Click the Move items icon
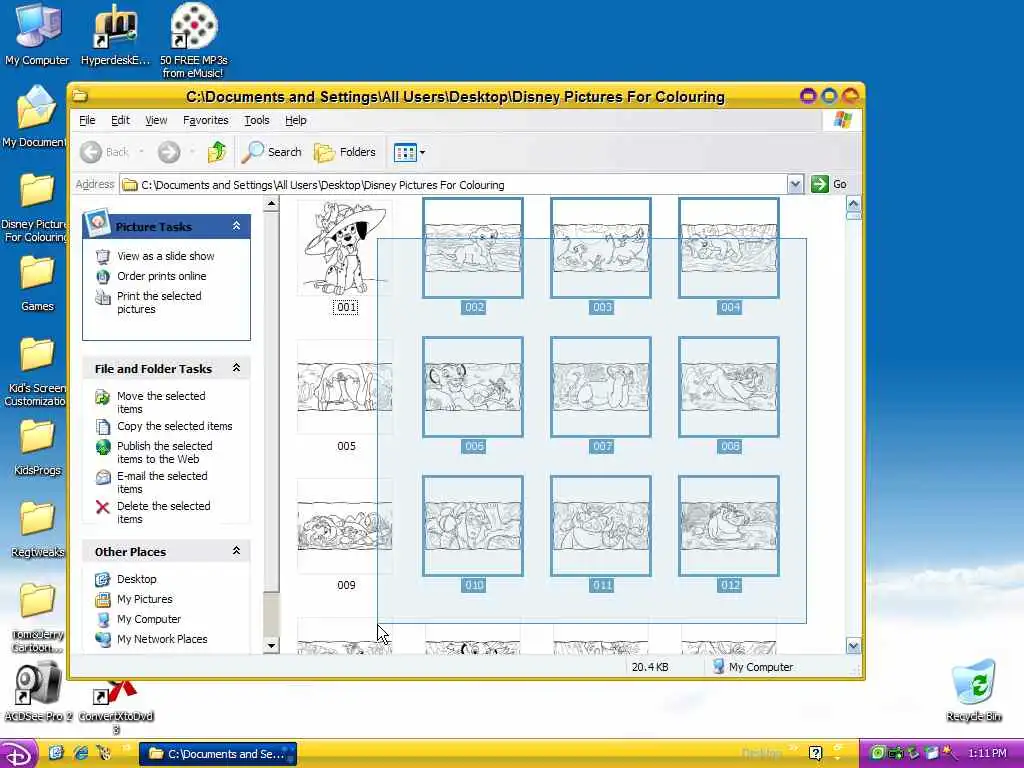This screenshot has height=768, width=1024. click(x=103, y=397)
